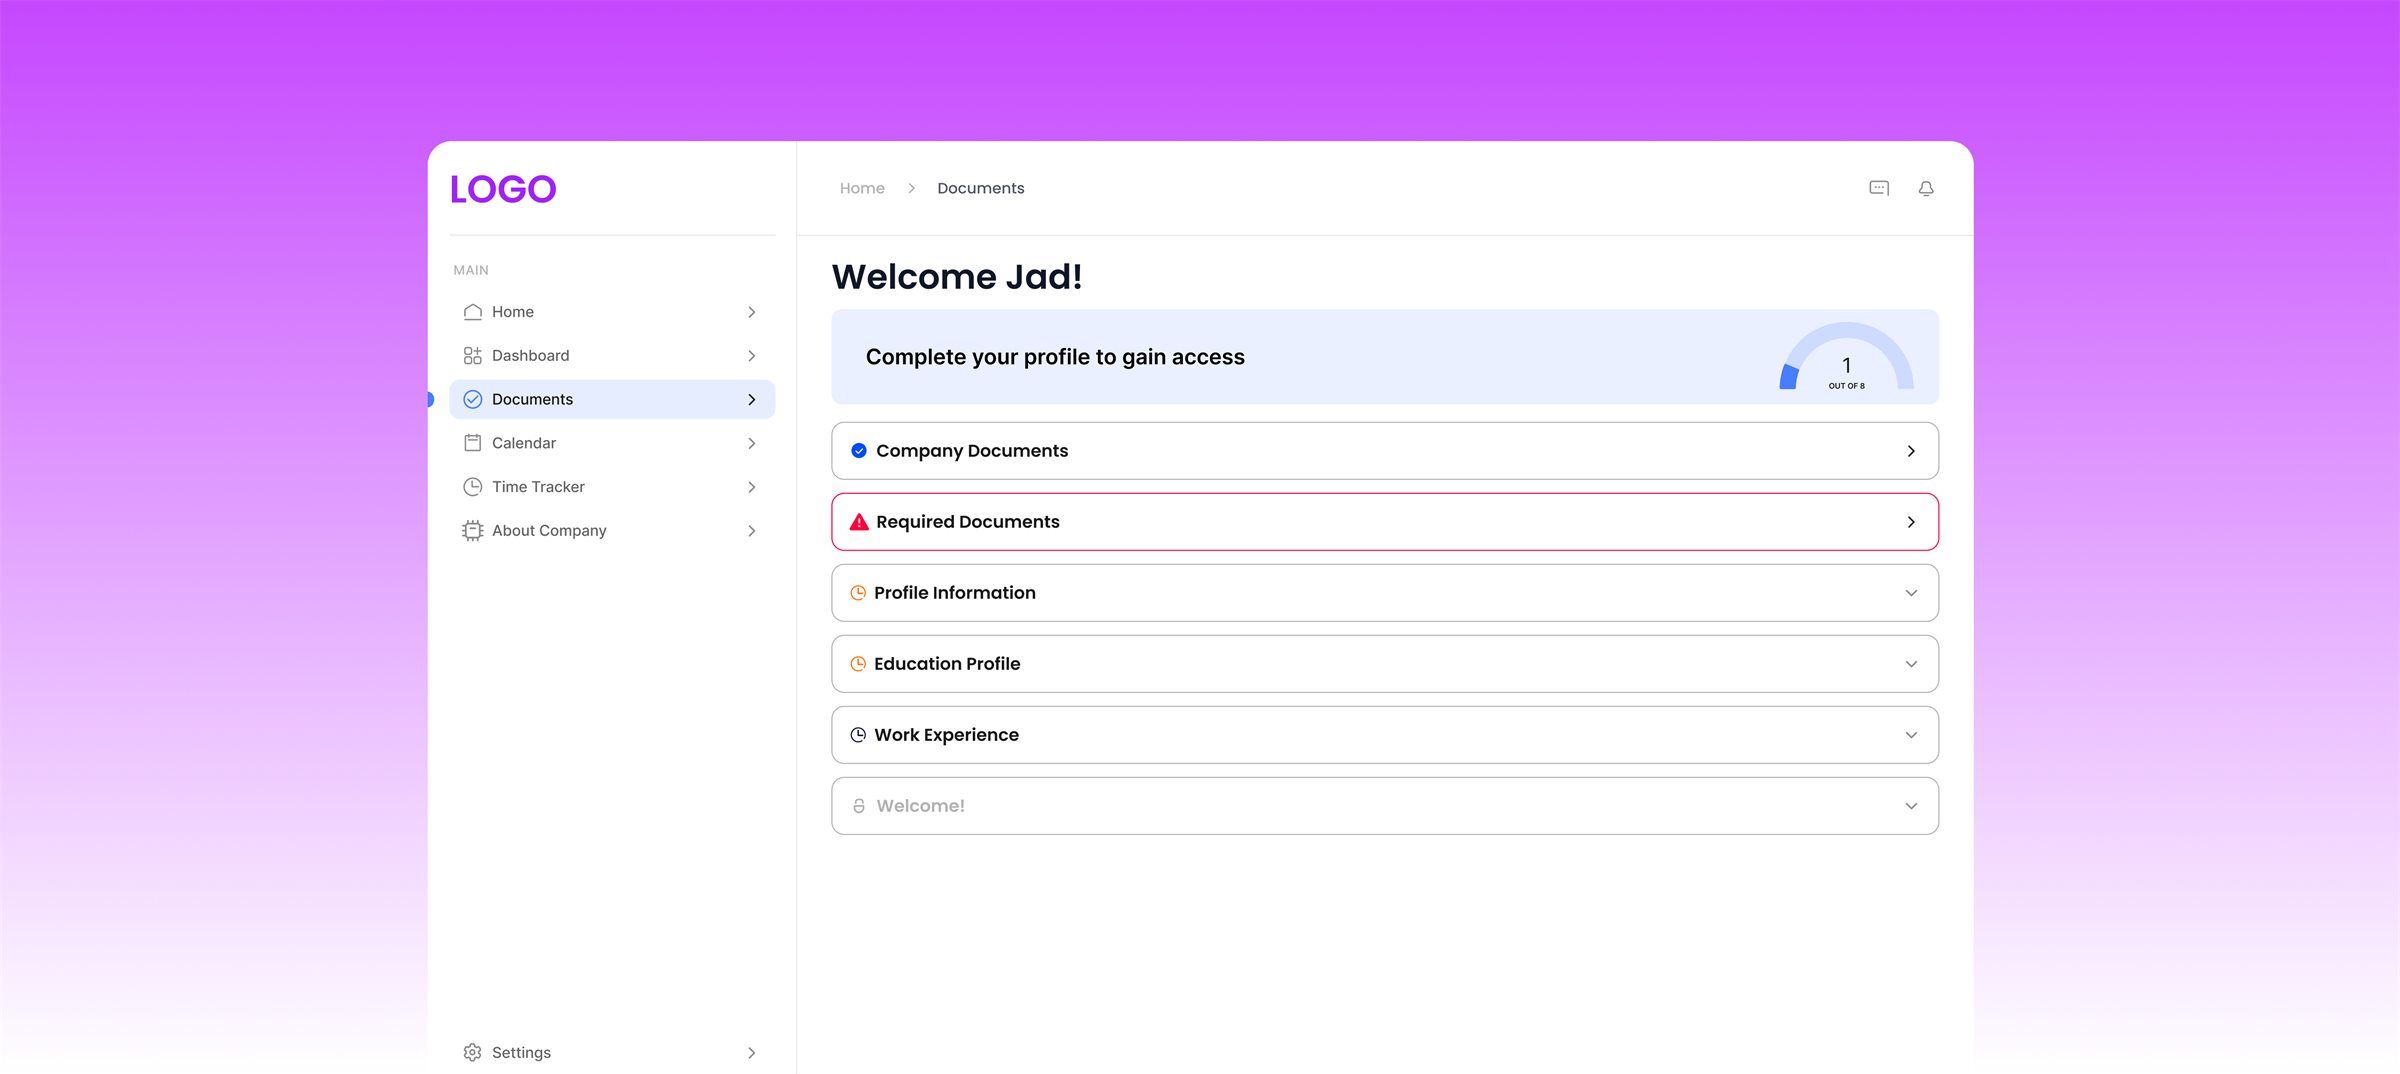The height and width of the screenshot is (1074, 2400).
Task: Click the Required Documents title text
Action: tap(968, 522)
